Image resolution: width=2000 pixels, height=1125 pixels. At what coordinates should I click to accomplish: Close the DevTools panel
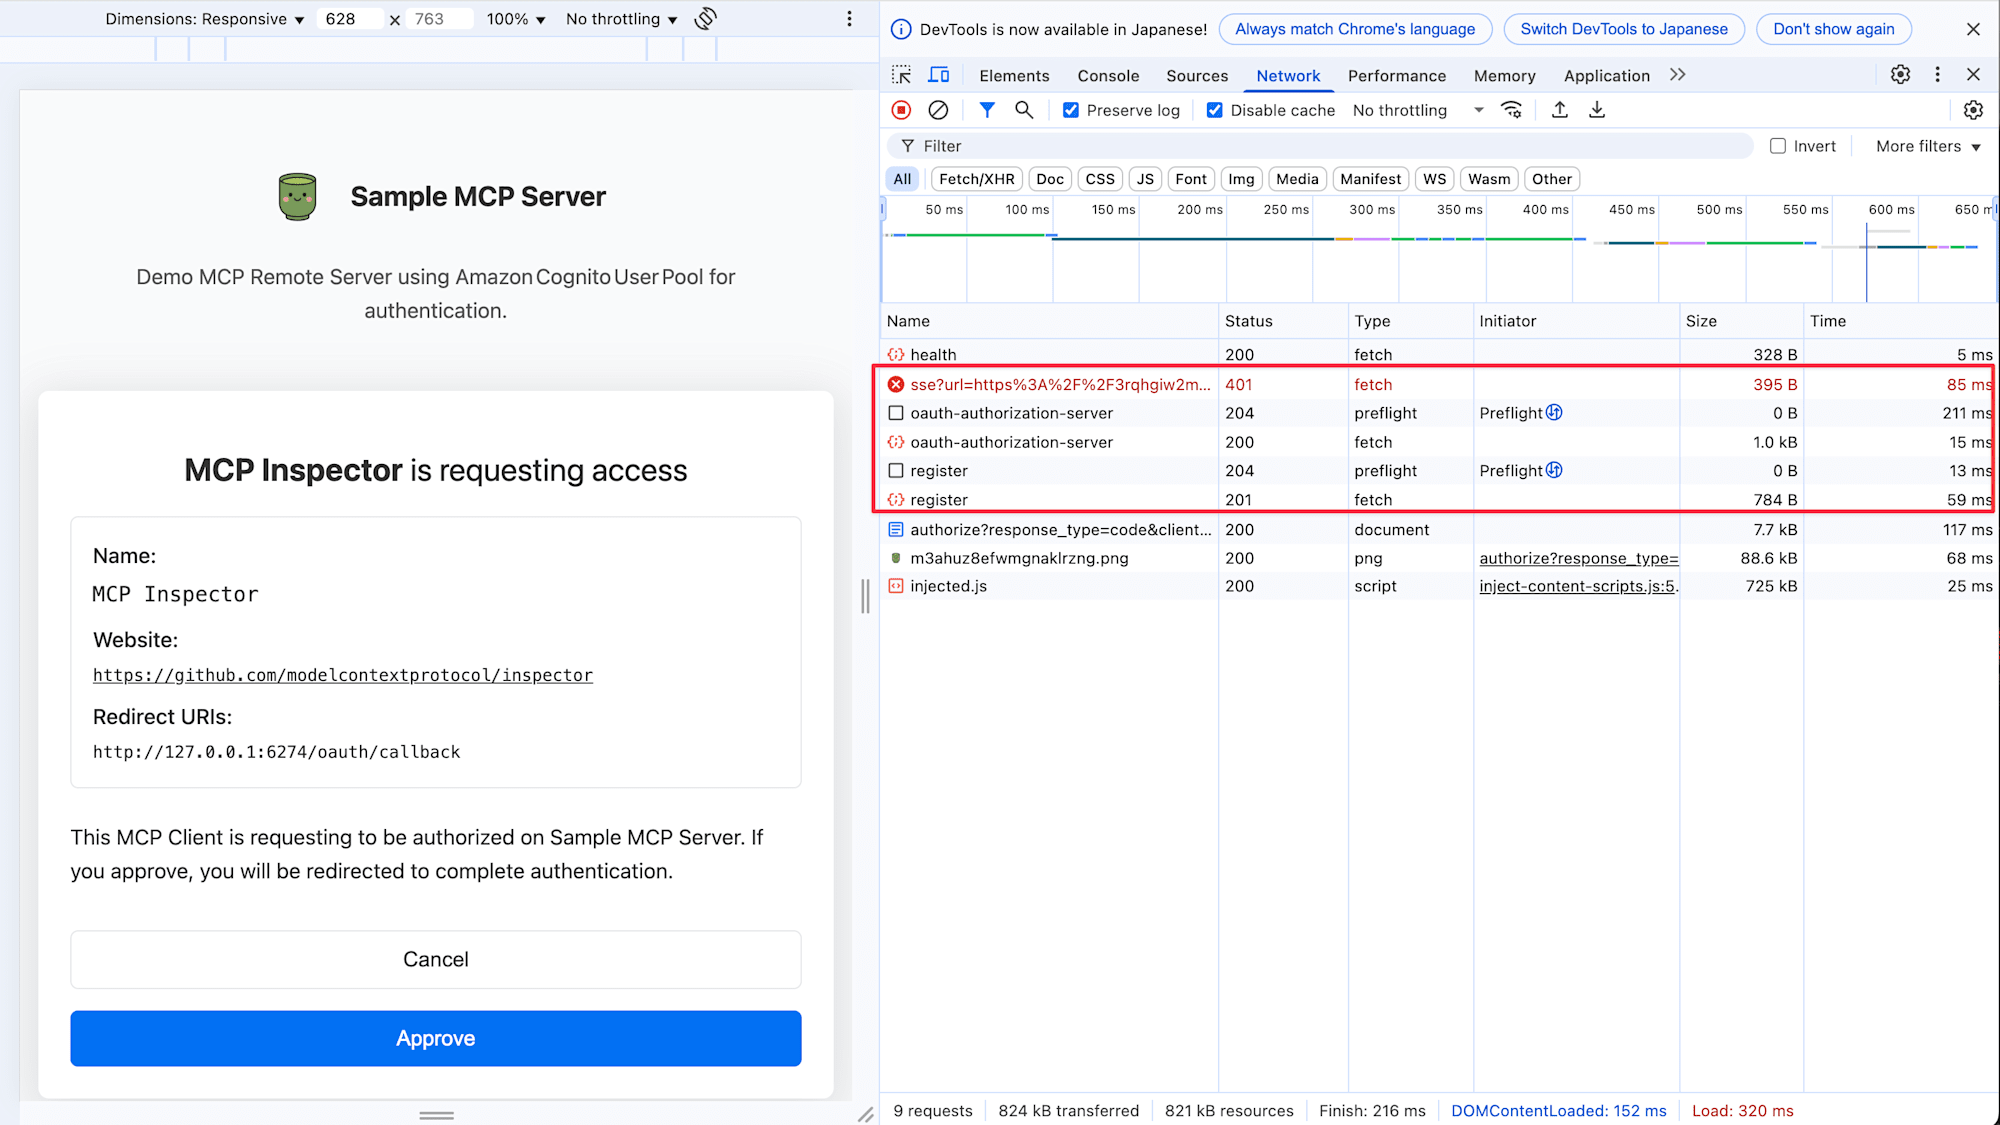(x=1973, y=75)
